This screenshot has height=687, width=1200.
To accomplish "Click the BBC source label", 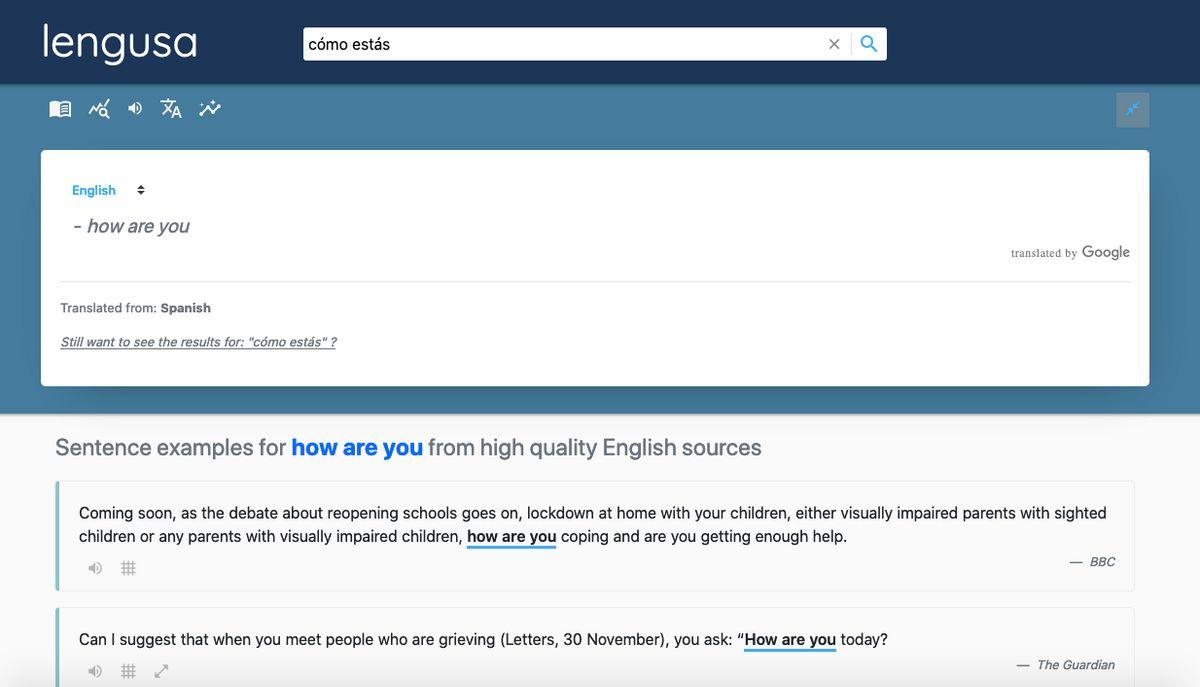I will (1101, 562).
